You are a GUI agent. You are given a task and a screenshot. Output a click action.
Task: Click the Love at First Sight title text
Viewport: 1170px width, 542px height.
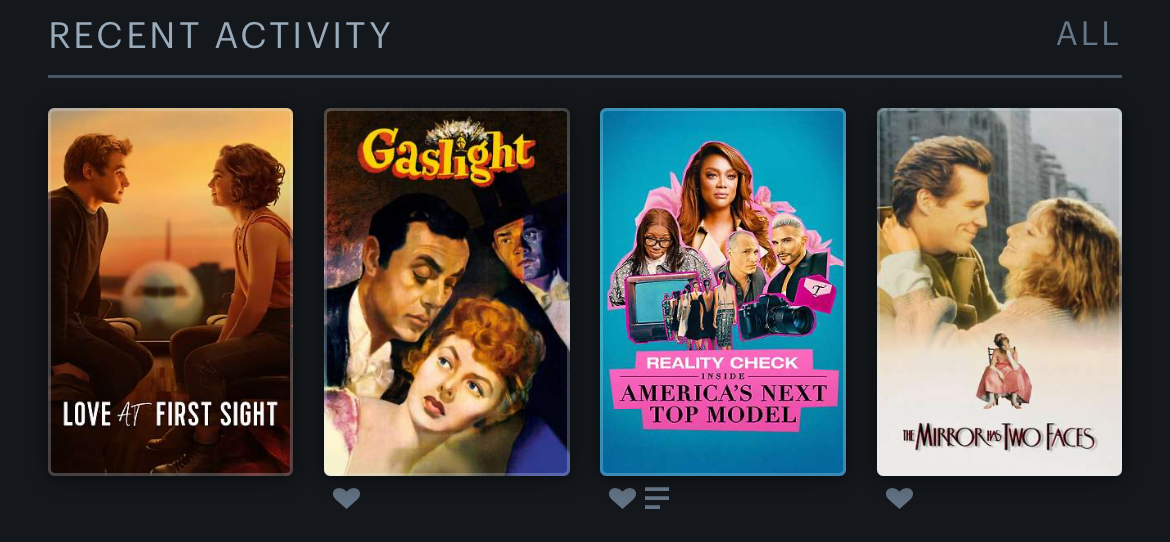tap(170, 414)
